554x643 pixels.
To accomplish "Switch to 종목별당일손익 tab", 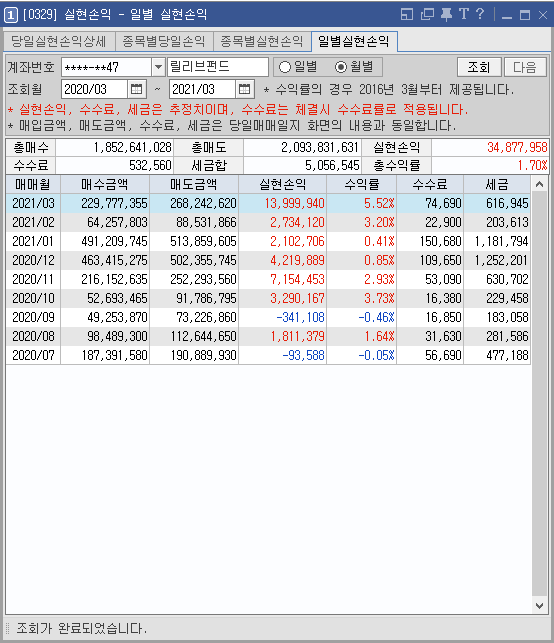I will click(164, 41).
